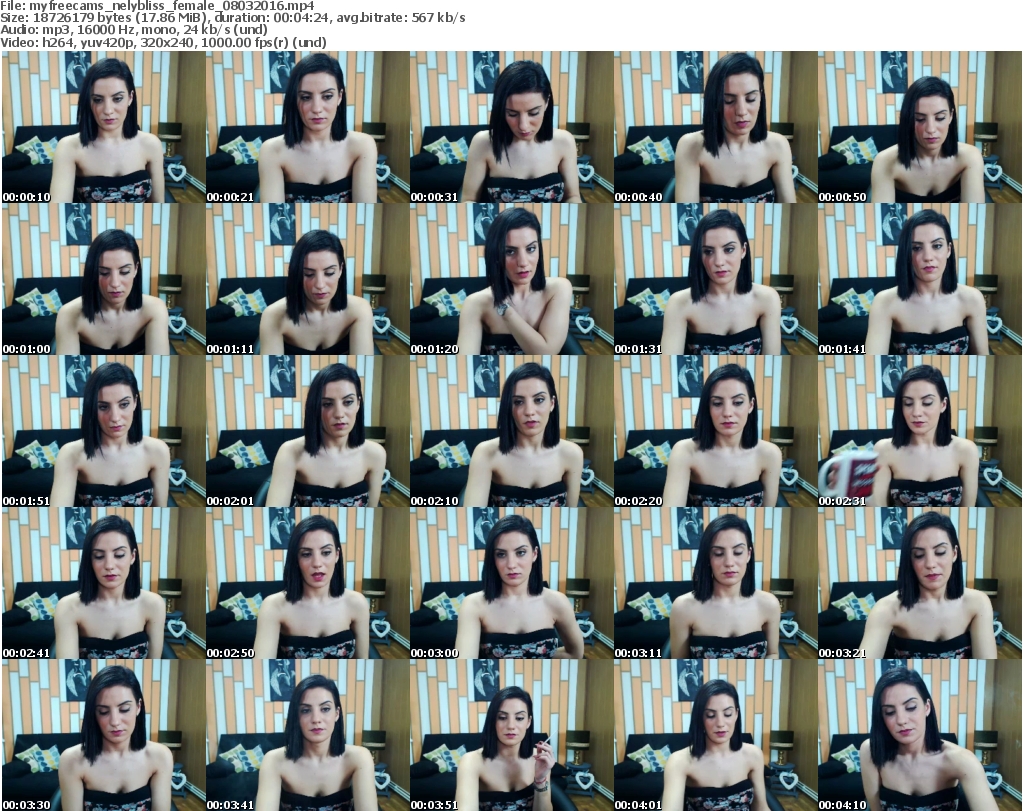Pick the thumbnail at 00:03:30
This screenshot has width=1024, height=811.
coord(103,735)
